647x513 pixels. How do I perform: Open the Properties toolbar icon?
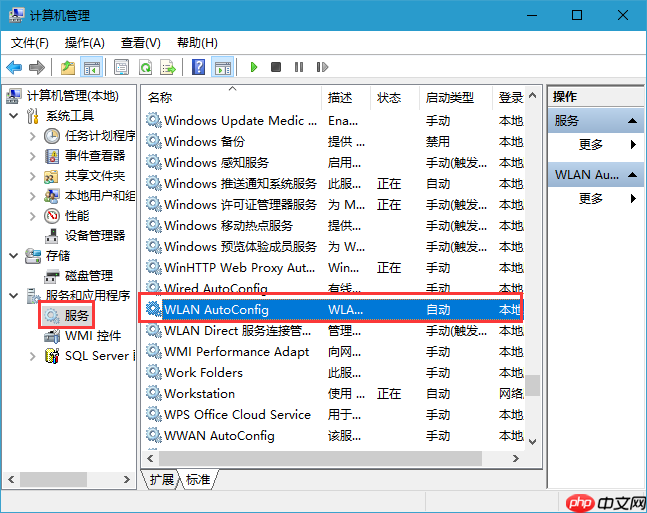pos(121,67)
